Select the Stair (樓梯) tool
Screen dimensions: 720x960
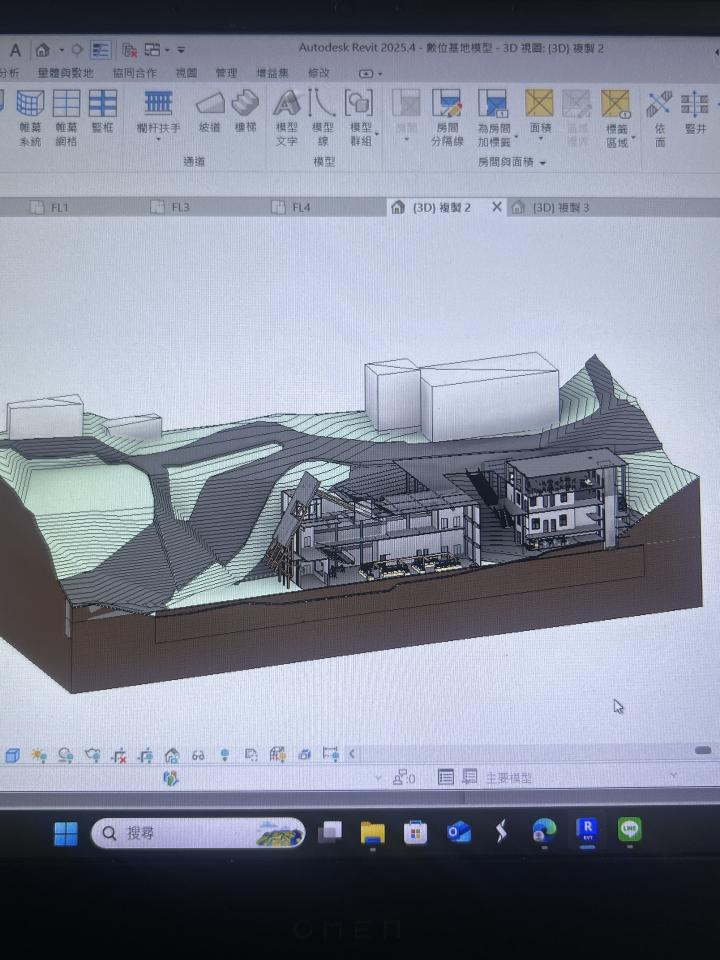[x=245, y=111]
